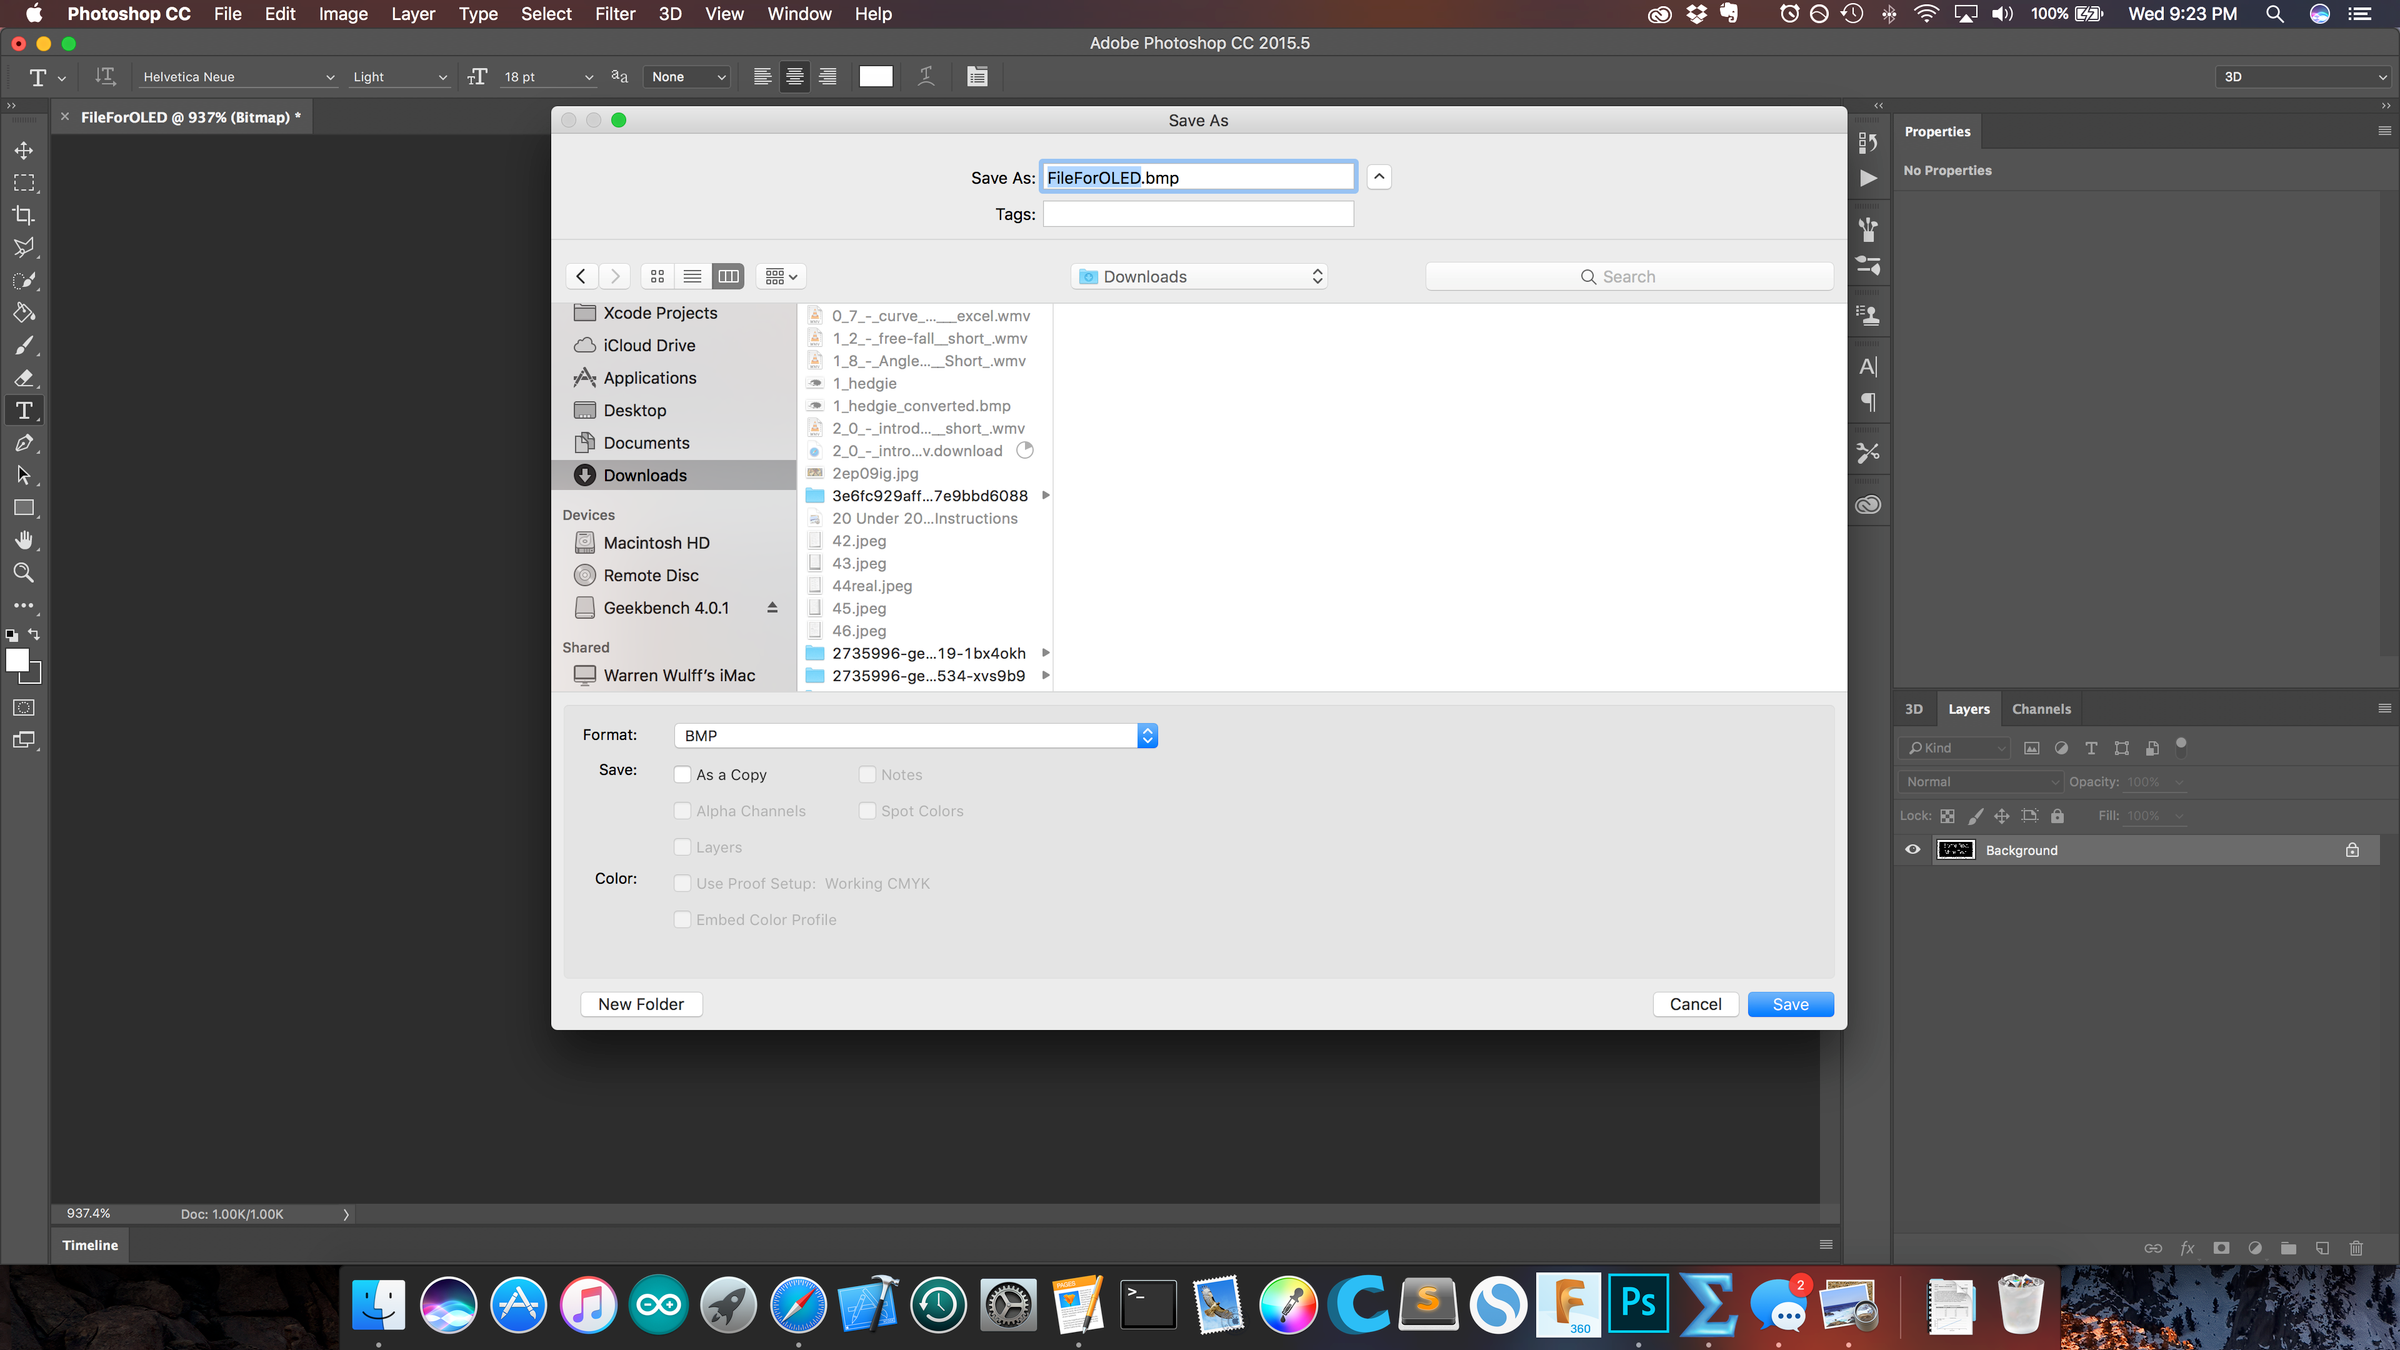Click the Save button
The width and height of the screenshot is (2400, 1350).
(x=1790, y=1004)
